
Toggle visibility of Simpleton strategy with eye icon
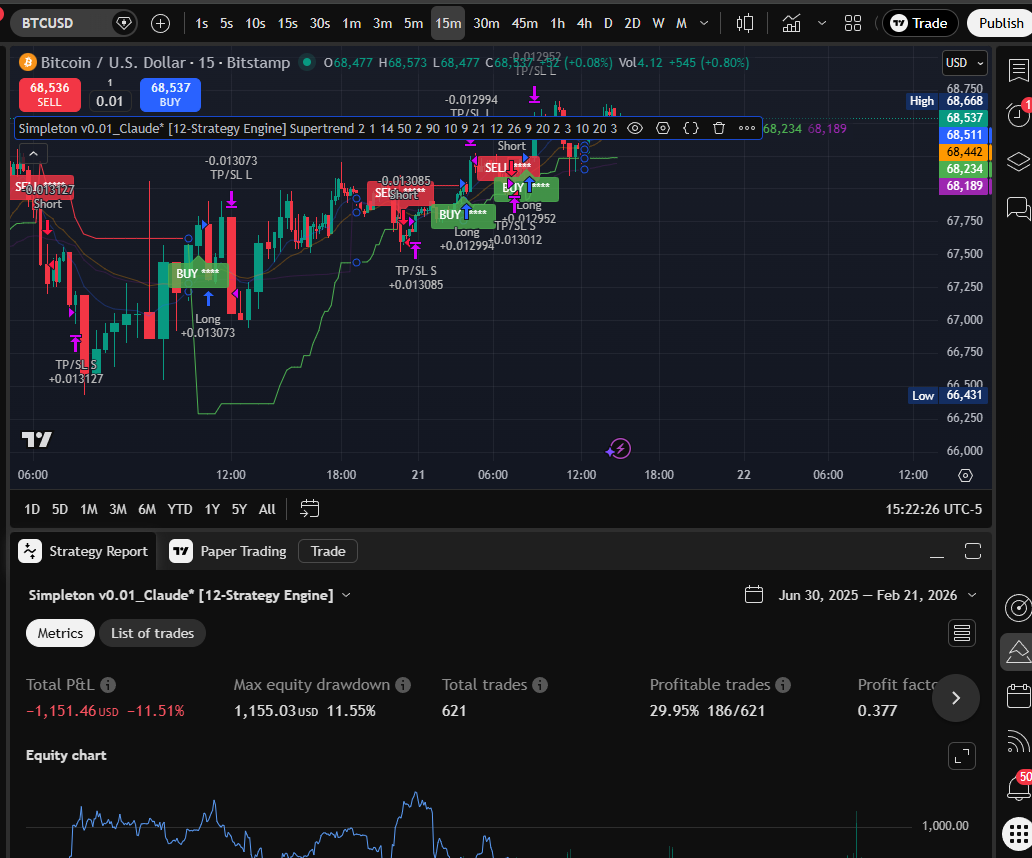click(x=634, y=128)
